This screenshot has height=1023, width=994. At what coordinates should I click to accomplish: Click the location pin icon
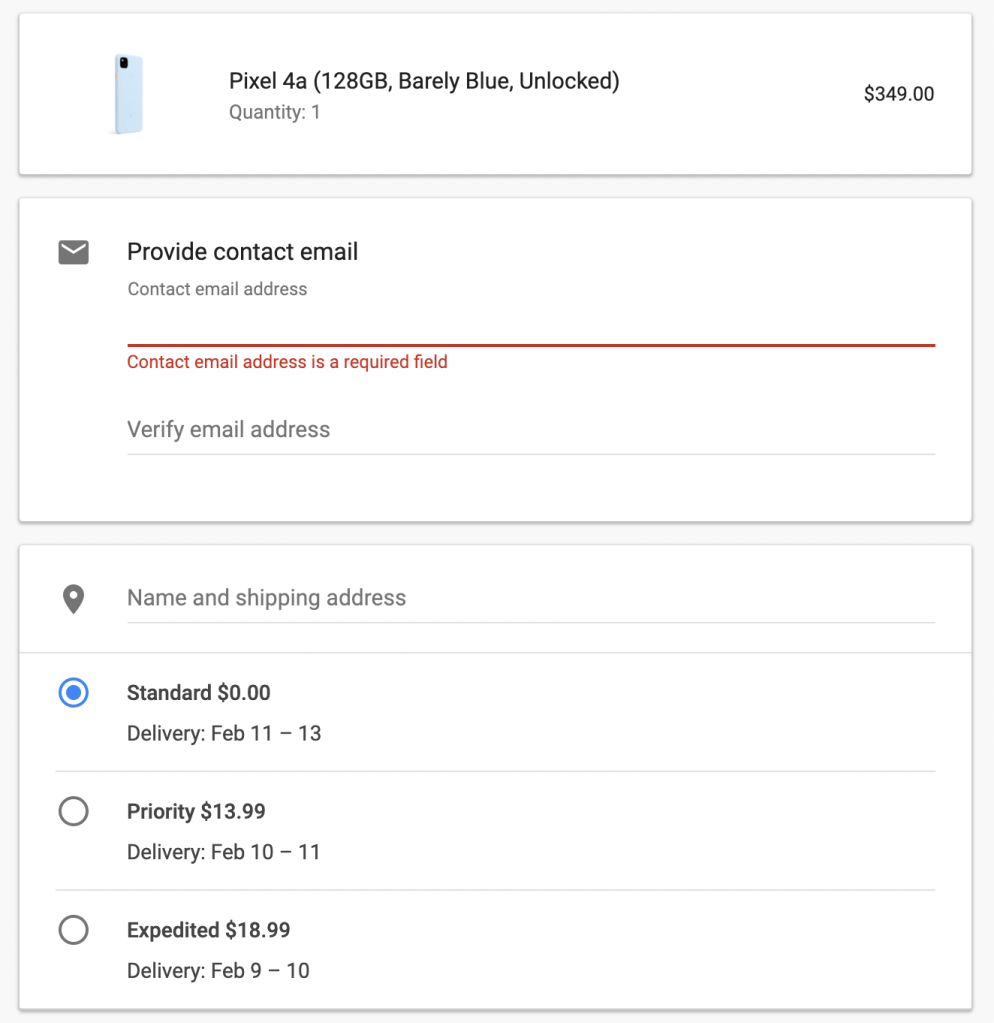[x=73, y=599]
